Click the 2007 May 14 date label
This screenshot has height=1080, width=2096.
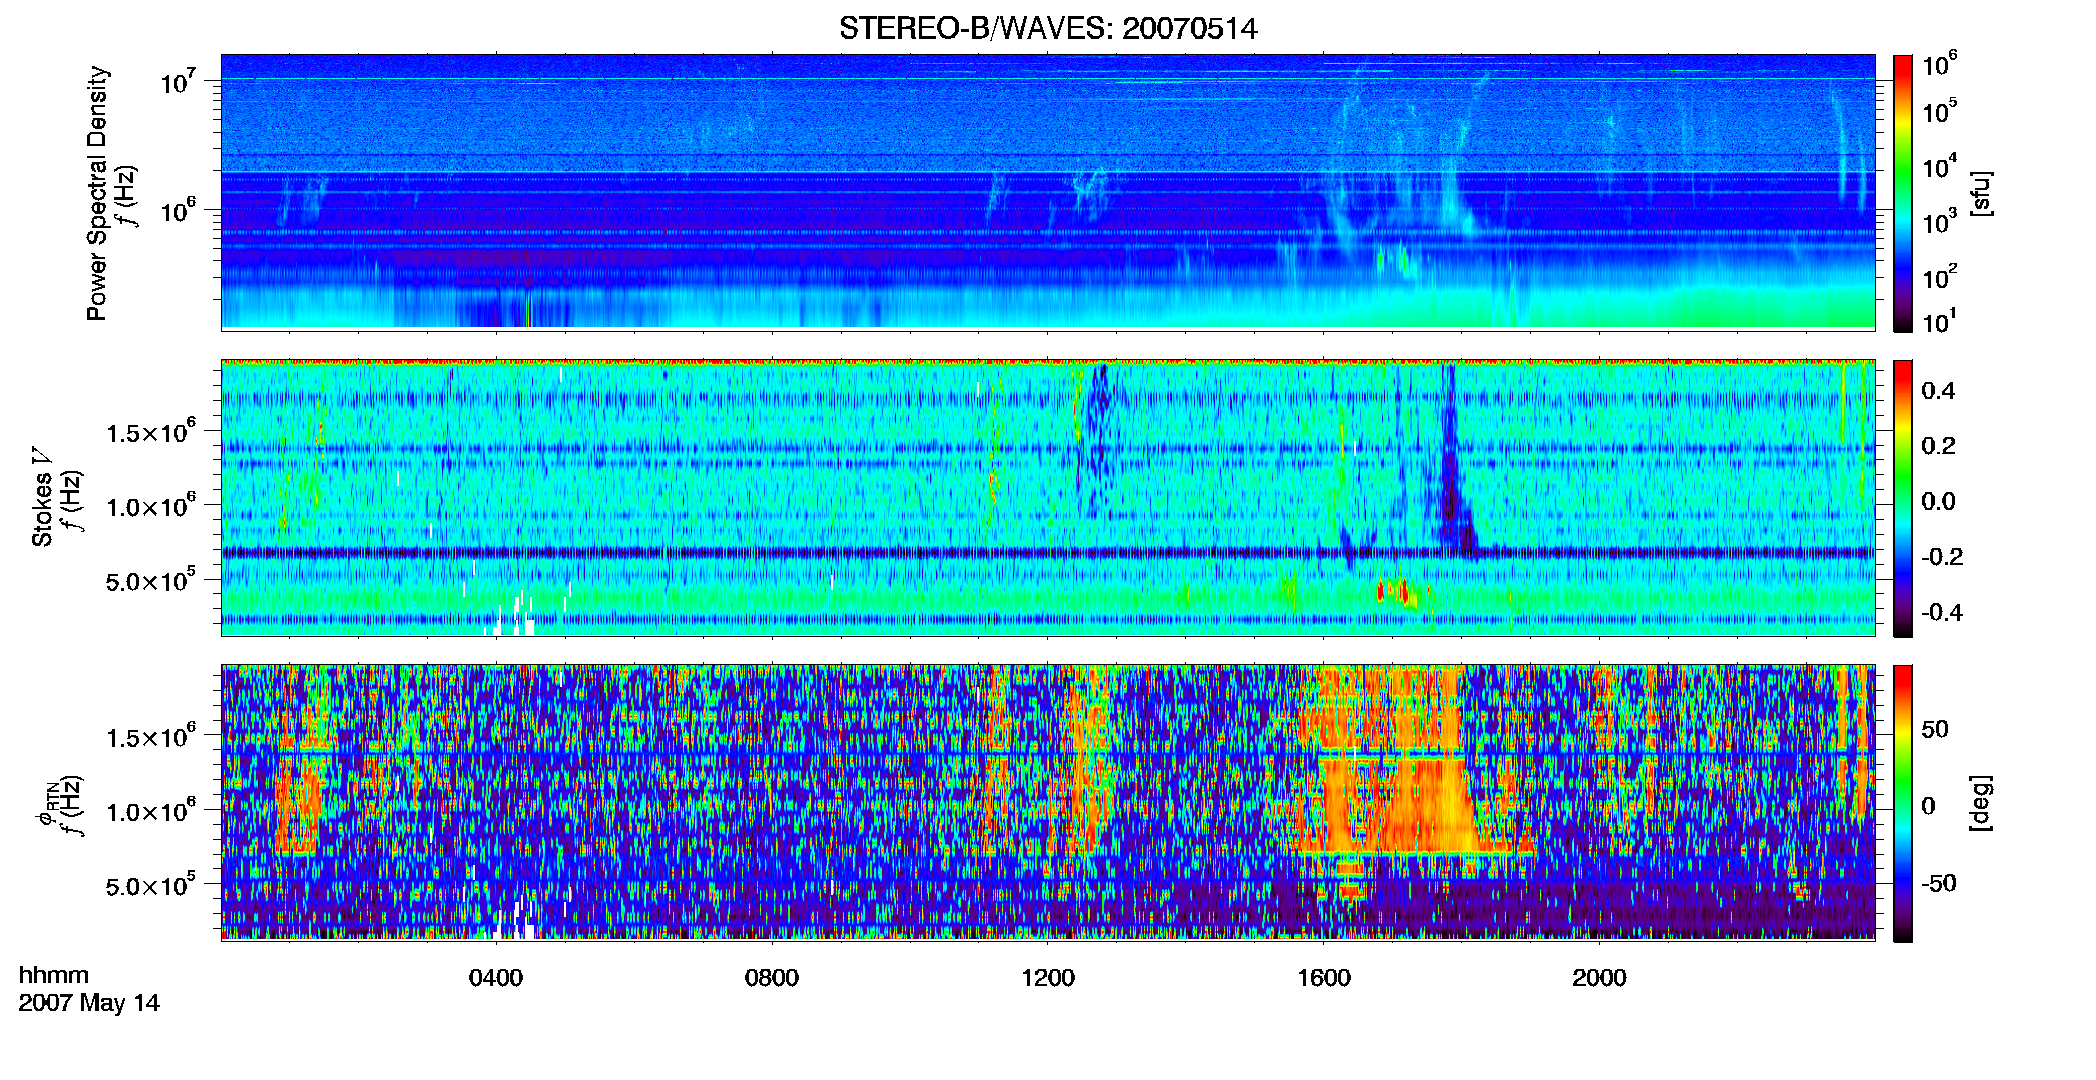tap(89, 1003)
